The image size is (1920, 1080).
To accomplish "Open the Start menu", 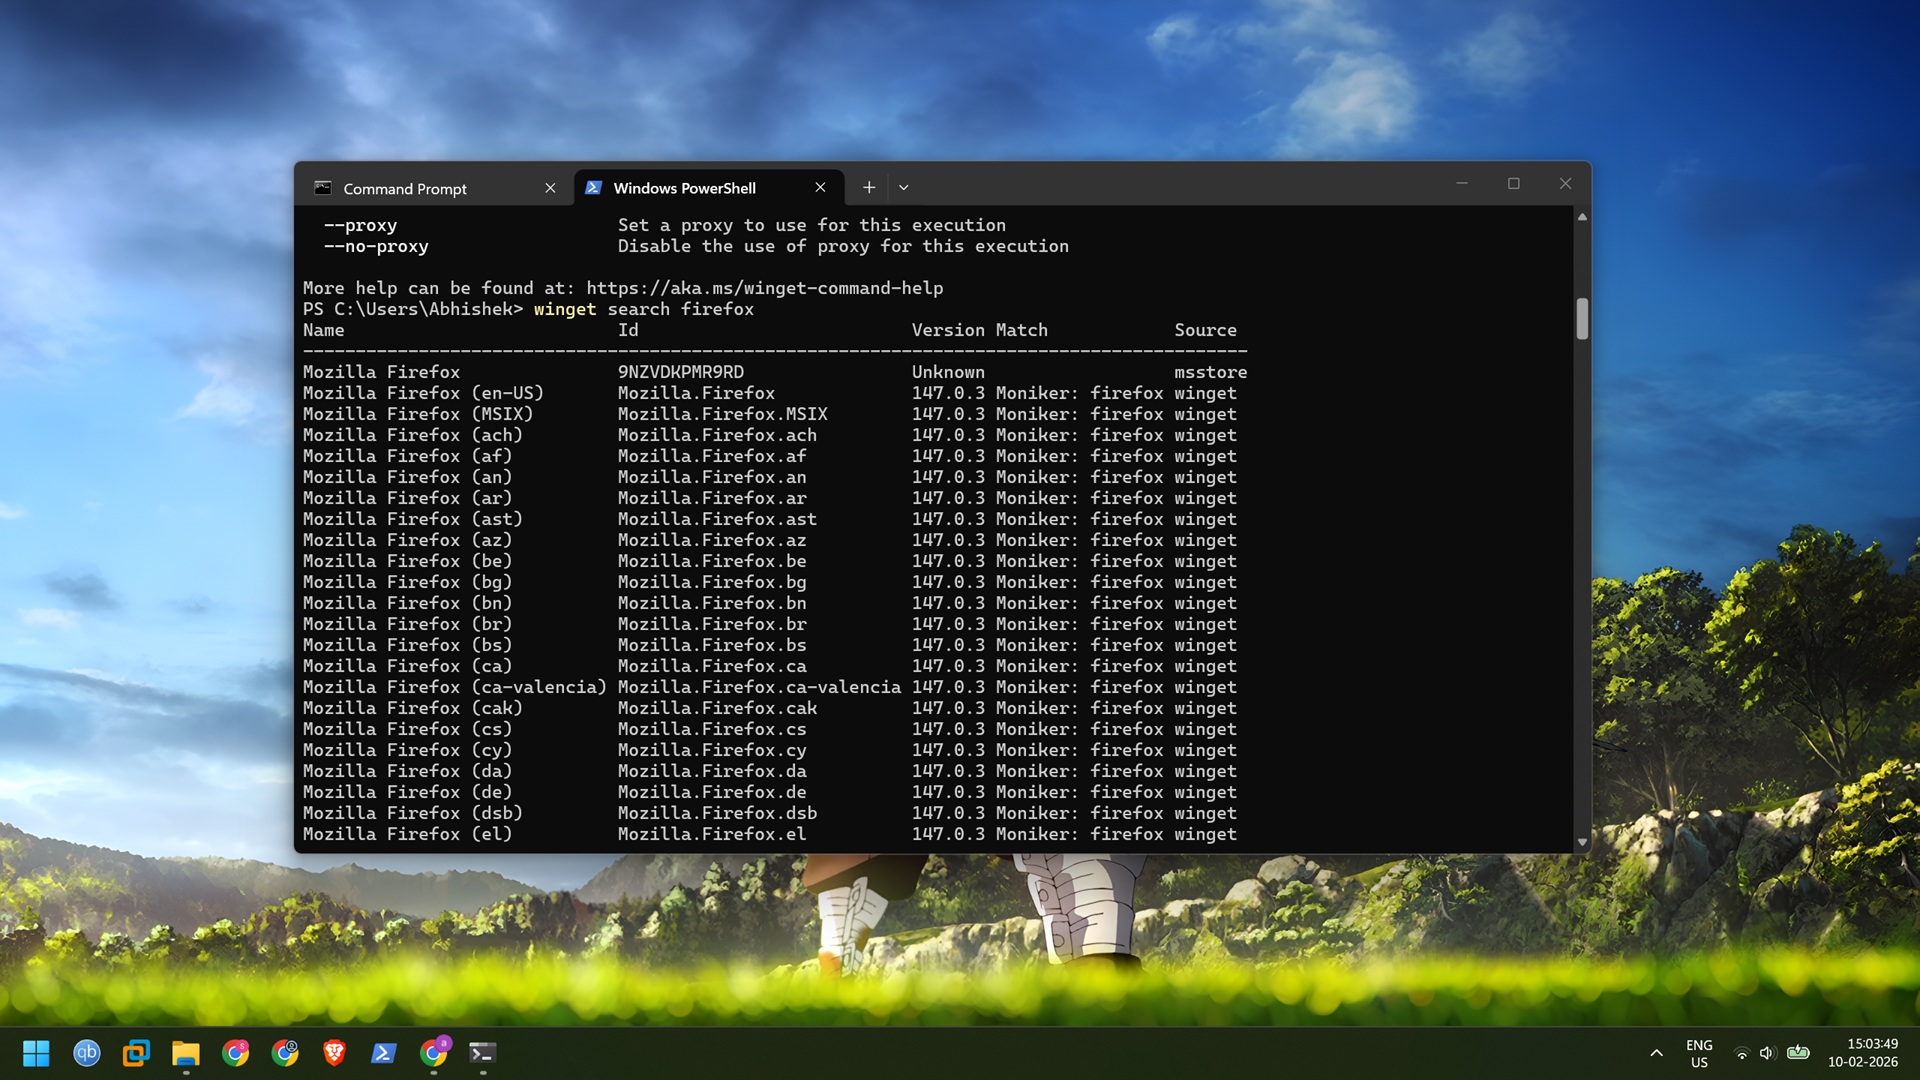I will coord(36,1053).
